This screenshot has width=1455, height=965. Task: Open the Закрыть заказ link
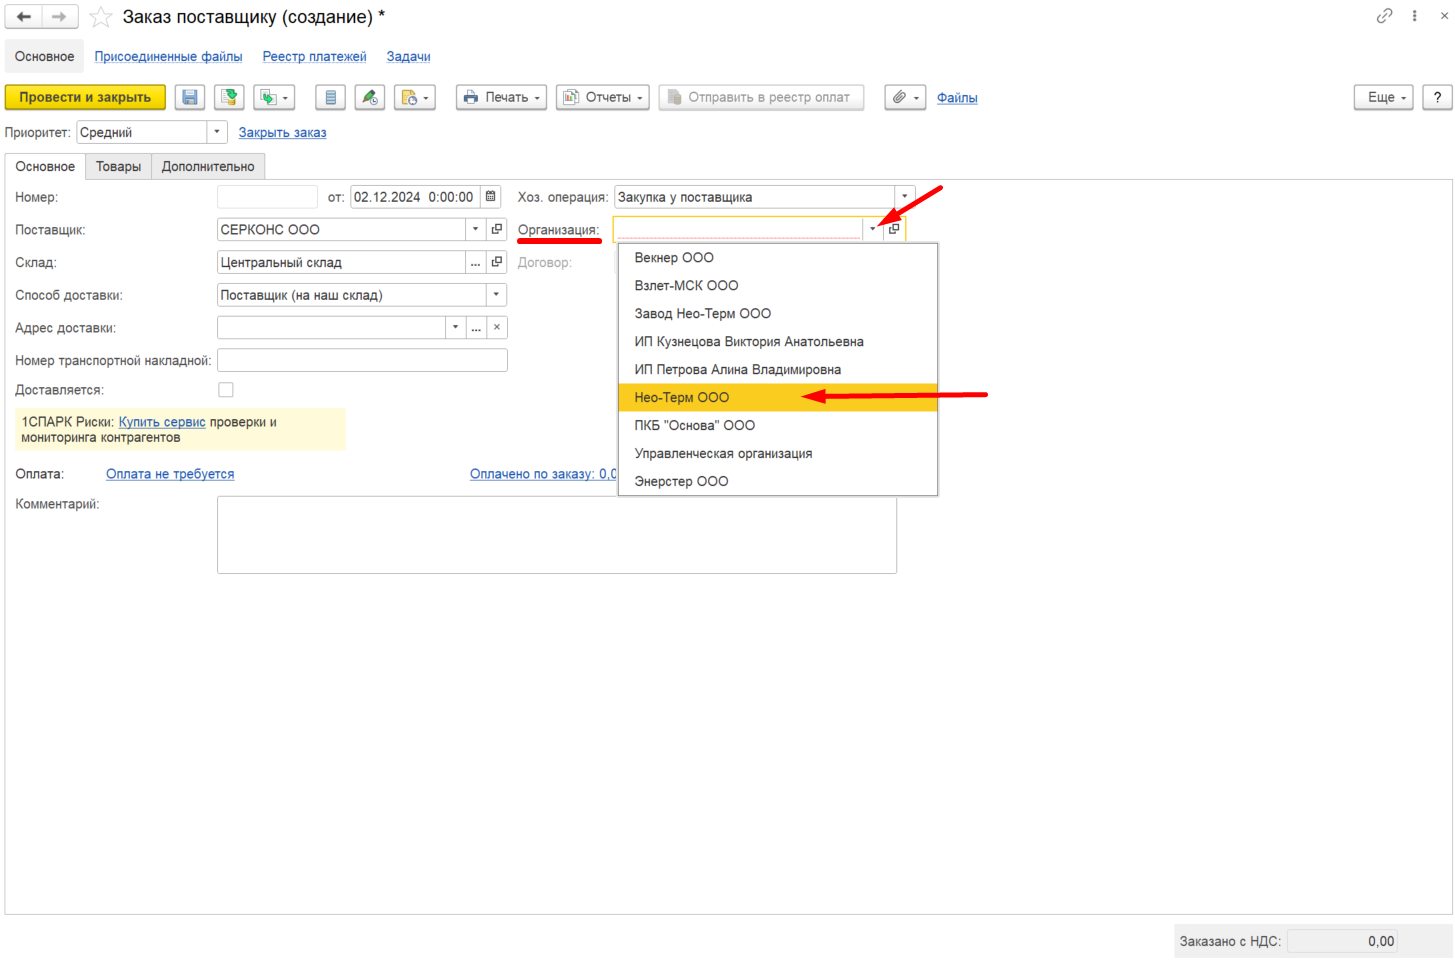tap(282, 132)
